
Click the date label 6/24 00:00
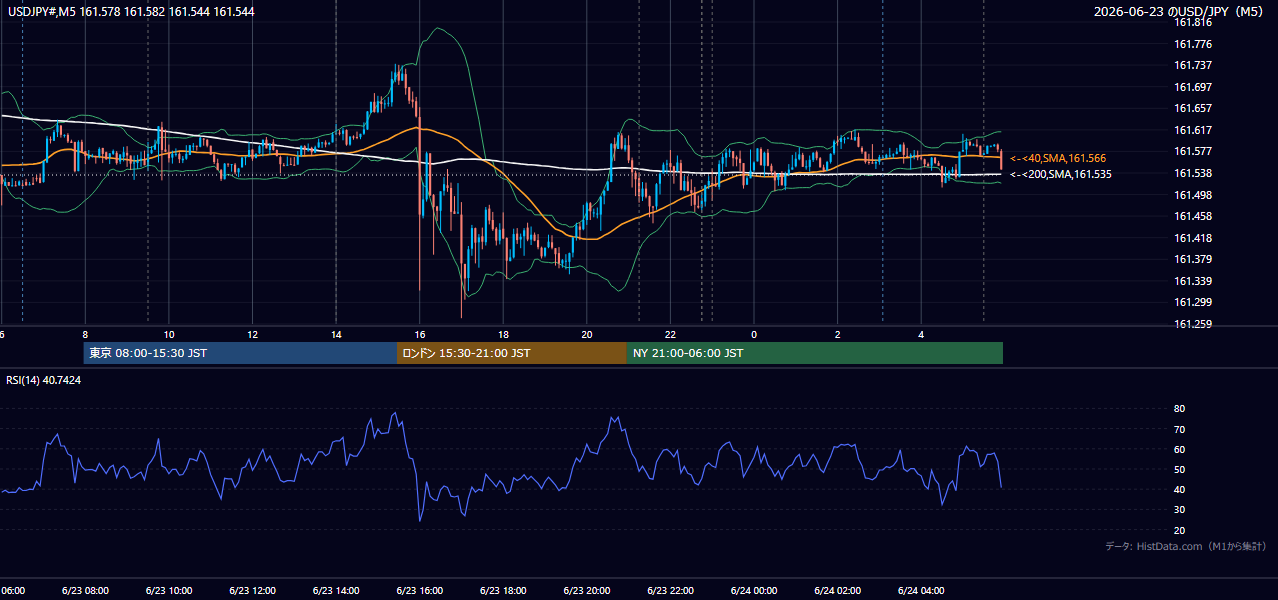(x=753, y=591)
